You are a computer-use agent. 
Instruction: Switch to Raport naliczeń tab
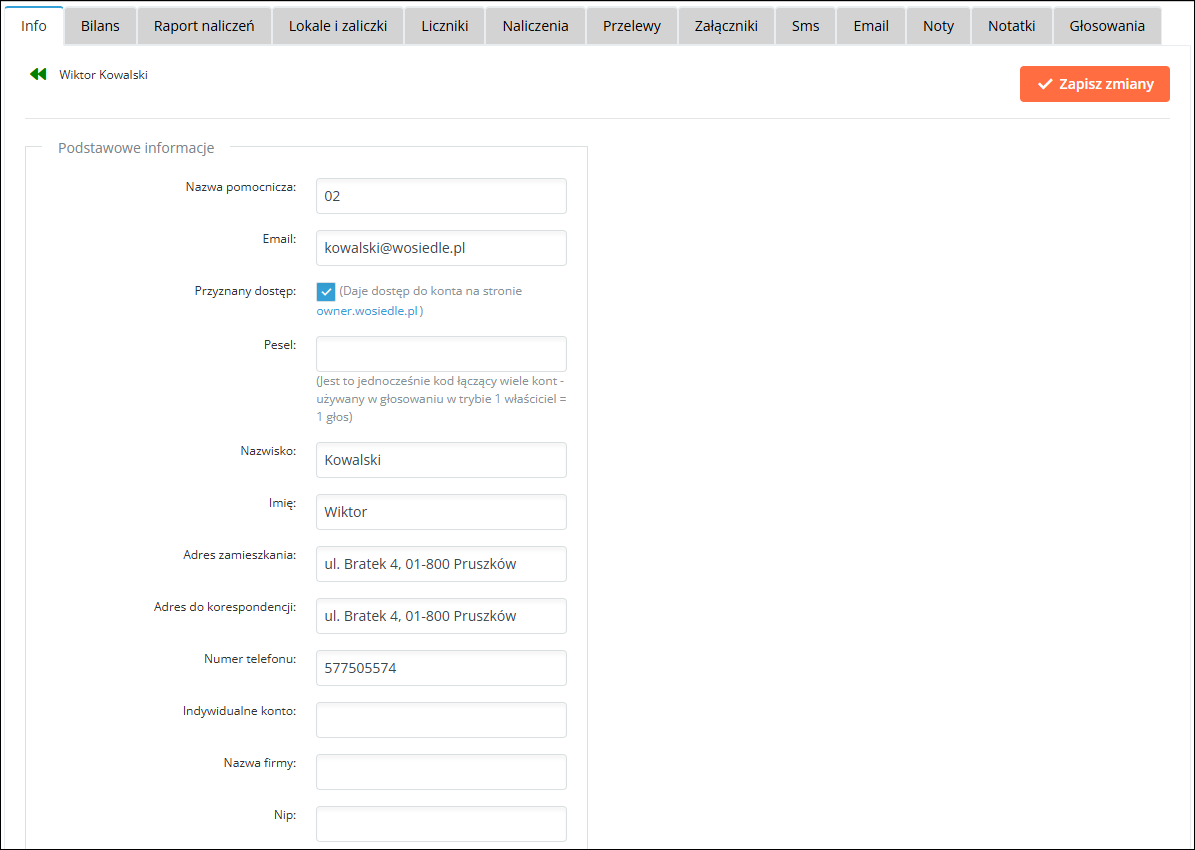(x=204, y=26)
